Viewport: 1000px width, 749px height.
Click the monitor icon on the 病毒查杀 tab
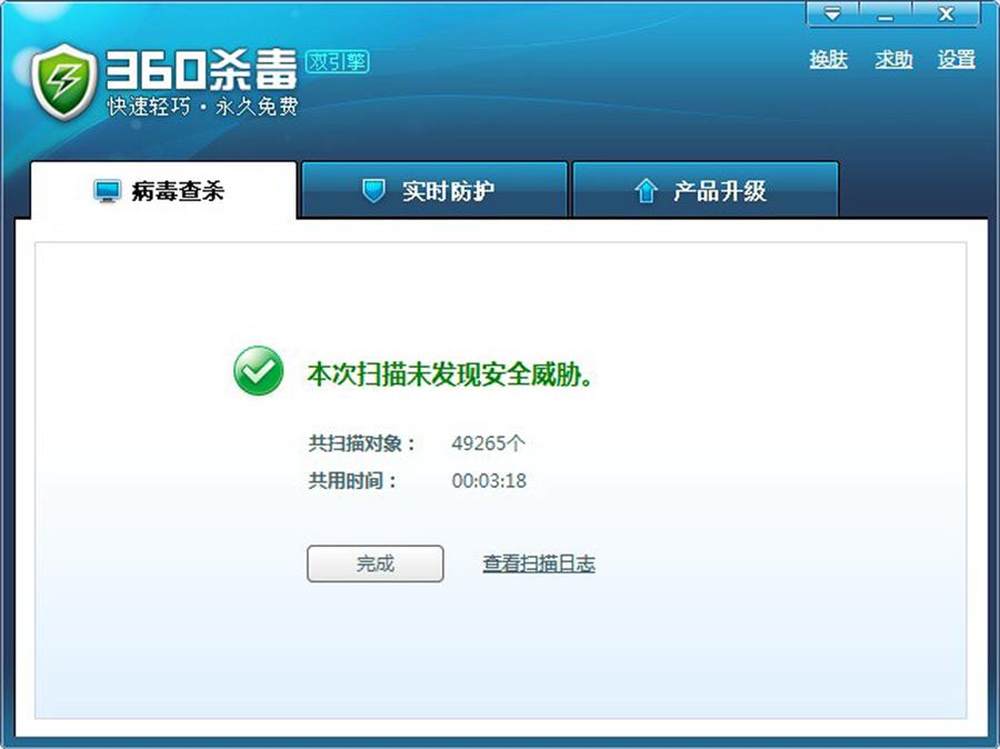click(107, 192)
